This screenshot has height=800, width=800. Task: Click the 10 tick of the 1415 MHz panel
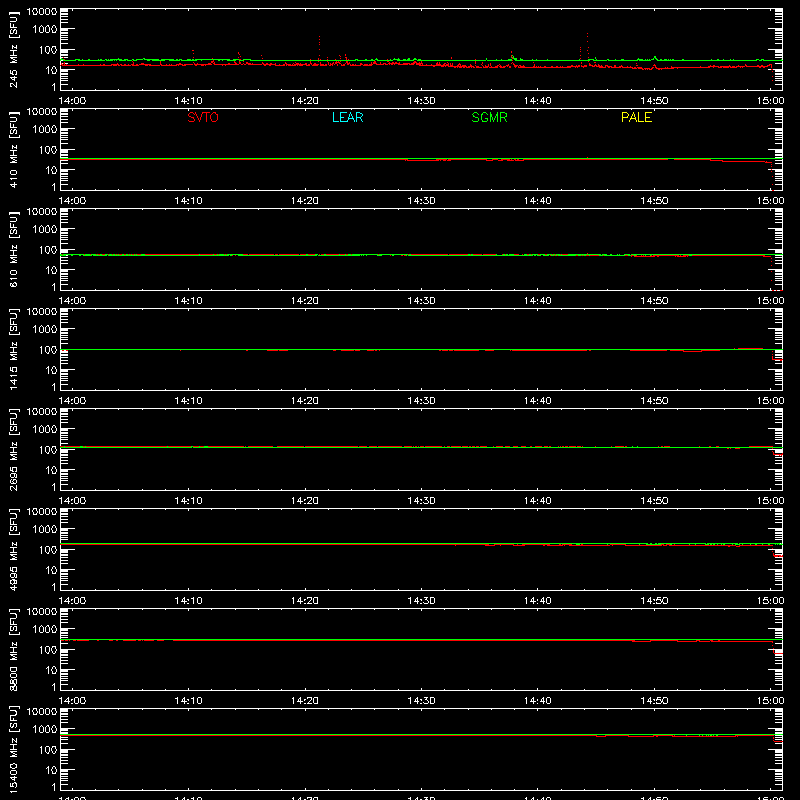(51, 370)
